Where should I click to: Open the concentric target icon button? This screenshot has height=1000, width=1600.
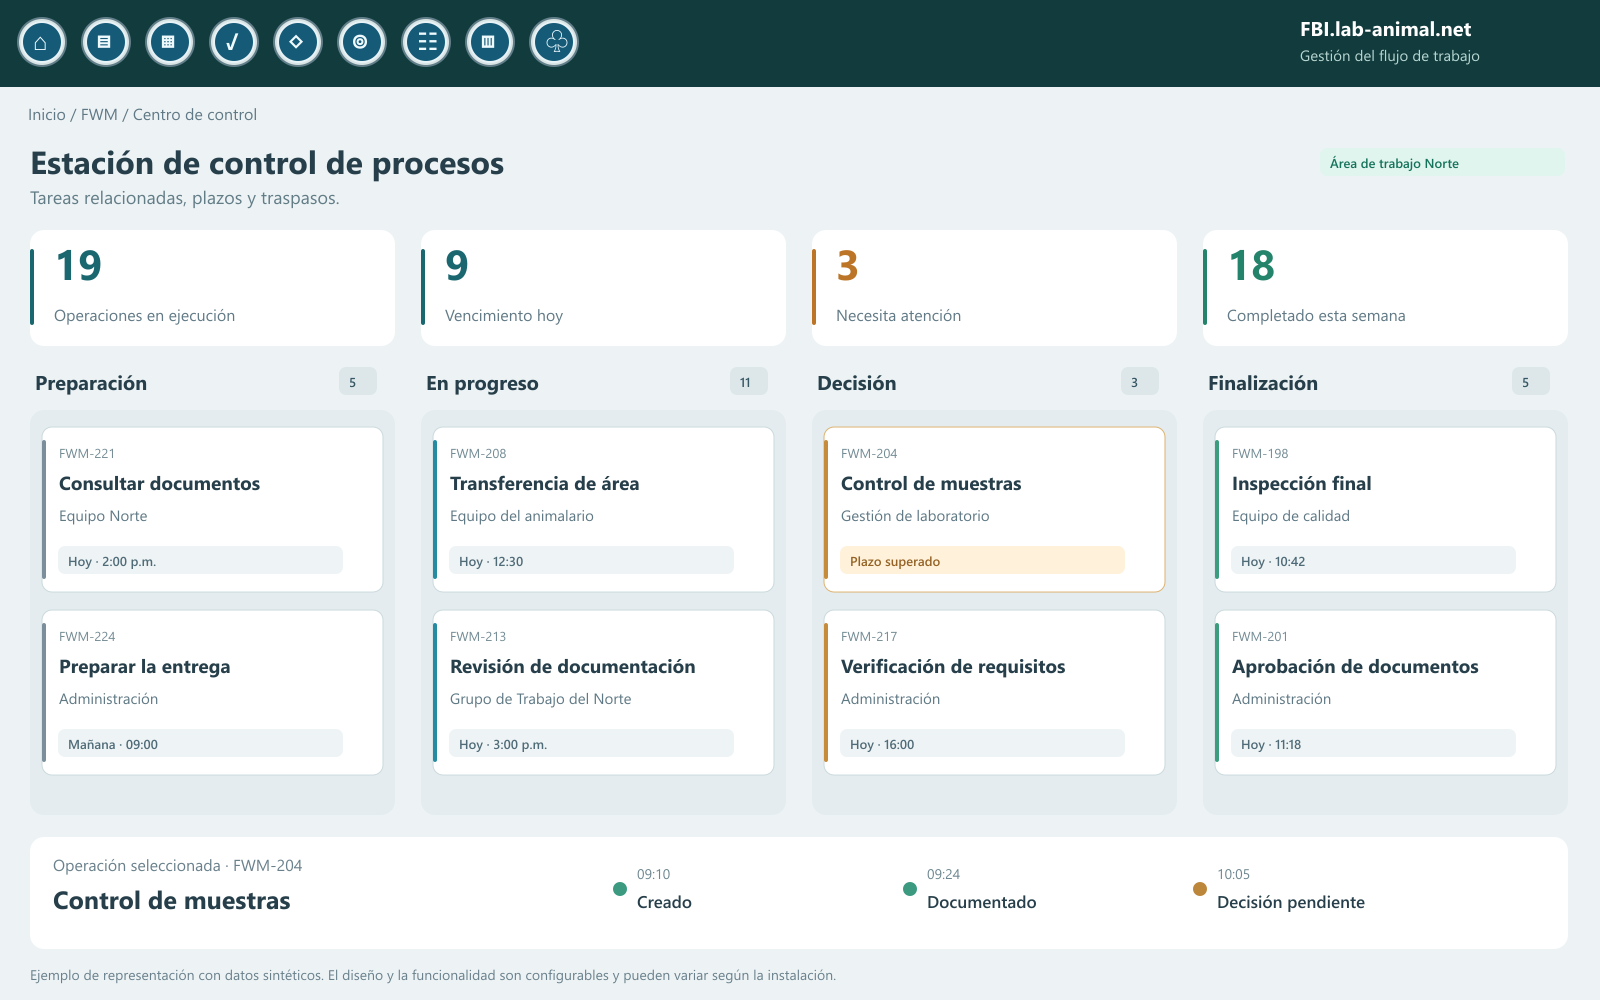click(x=361, y=43)
